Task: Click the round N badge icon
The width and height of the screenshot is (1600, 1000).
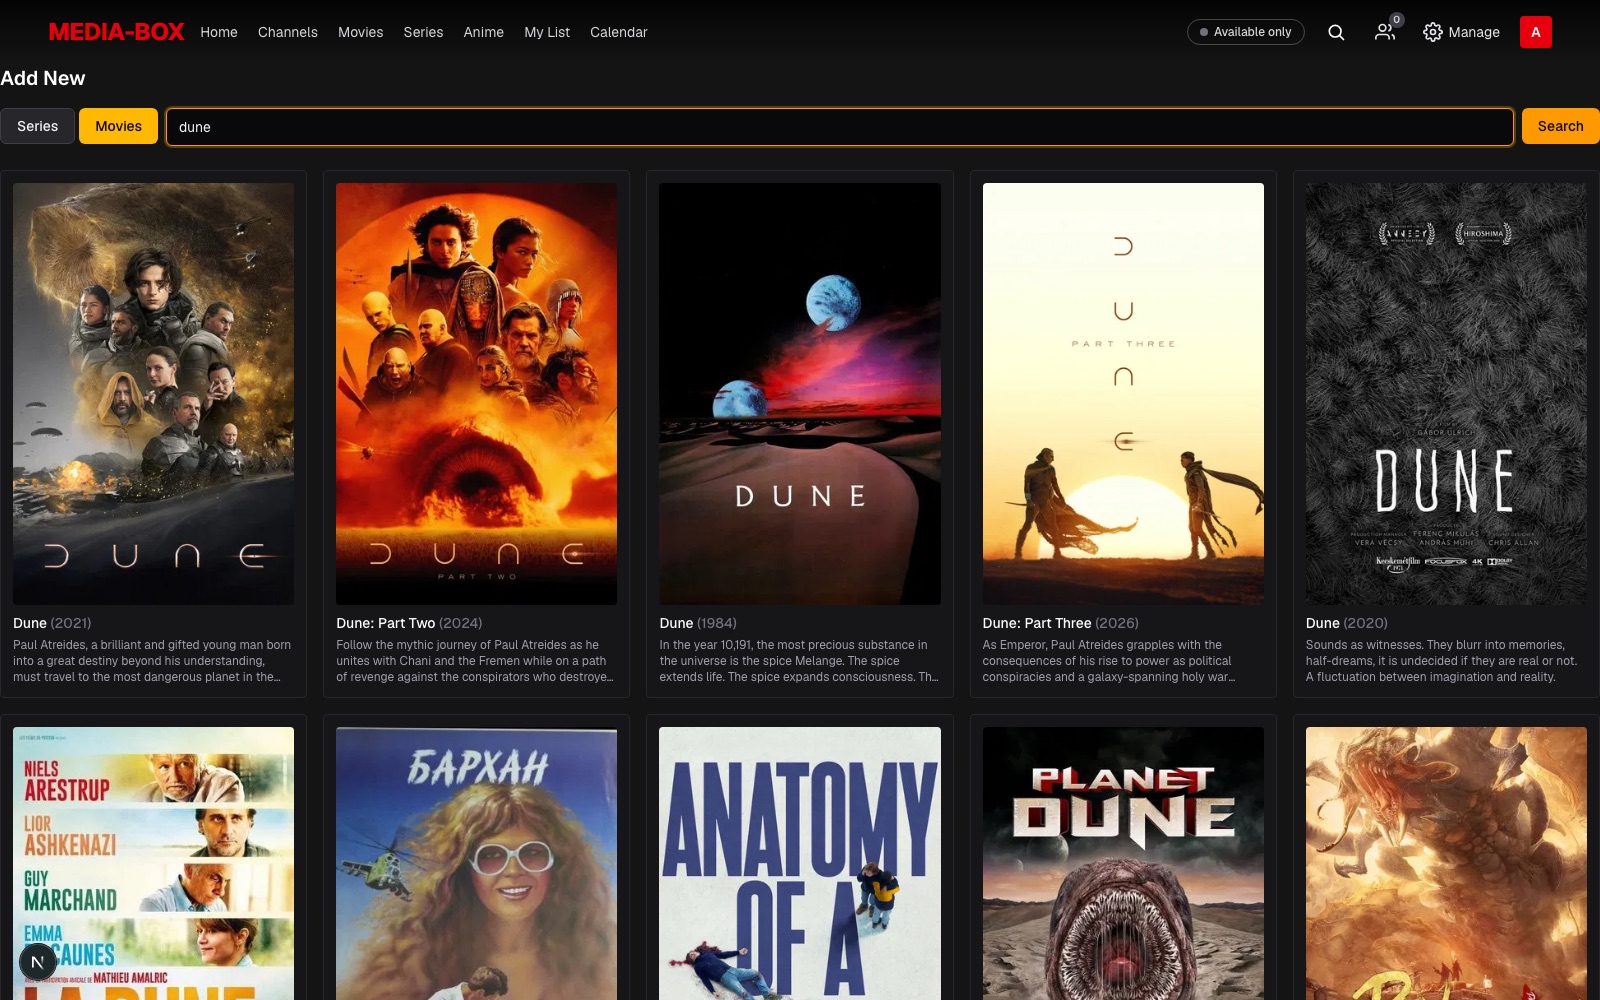Action: click(37, 962)
